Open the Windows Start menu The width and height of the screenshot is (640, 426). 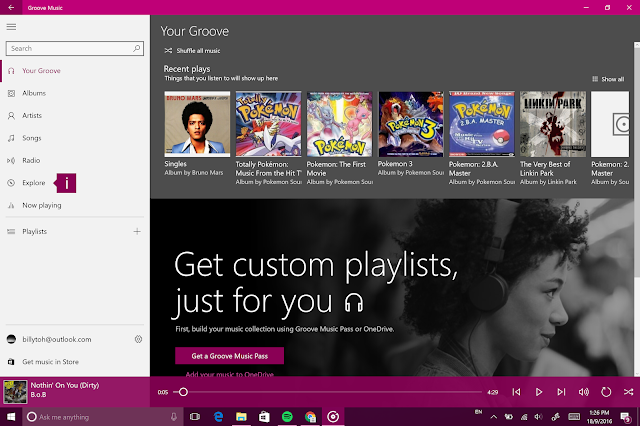[x=11, y=417]
